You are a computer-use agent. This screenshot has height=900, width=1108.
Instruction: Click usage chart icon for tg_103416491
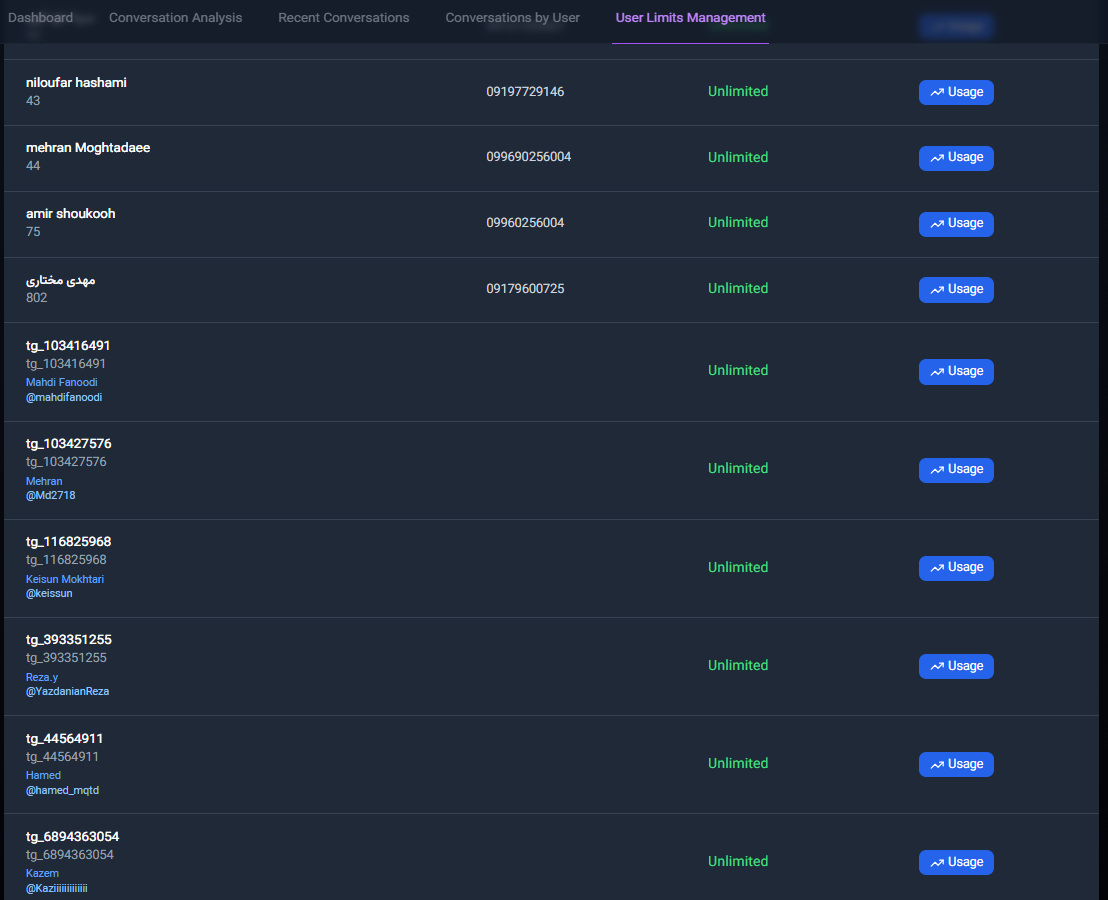coord(937,372)
